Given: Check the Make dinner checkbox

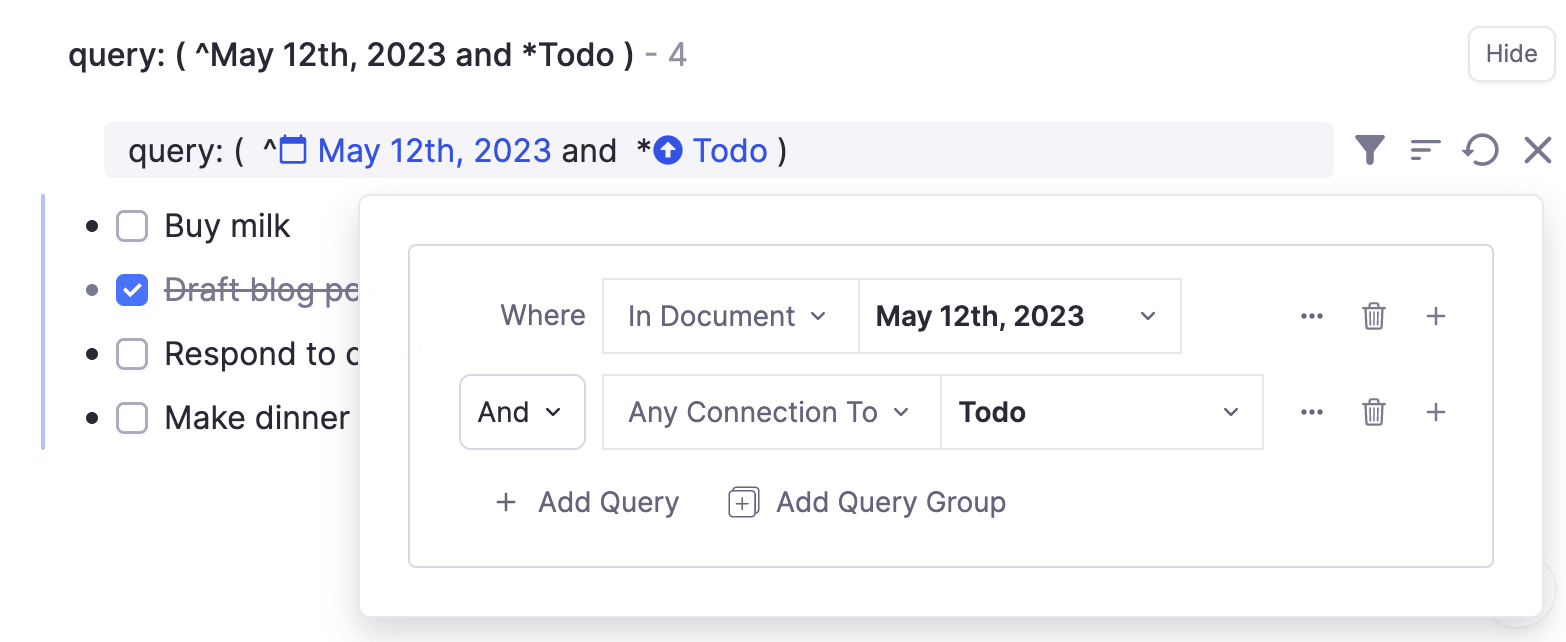Looking at the screenshot, I should (132, 417).
